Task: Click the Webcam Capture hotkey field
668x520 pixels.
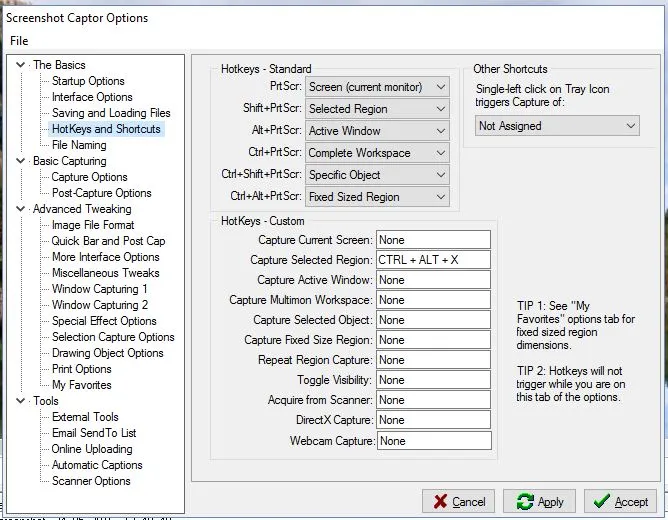Action: [x=434, y=441]
